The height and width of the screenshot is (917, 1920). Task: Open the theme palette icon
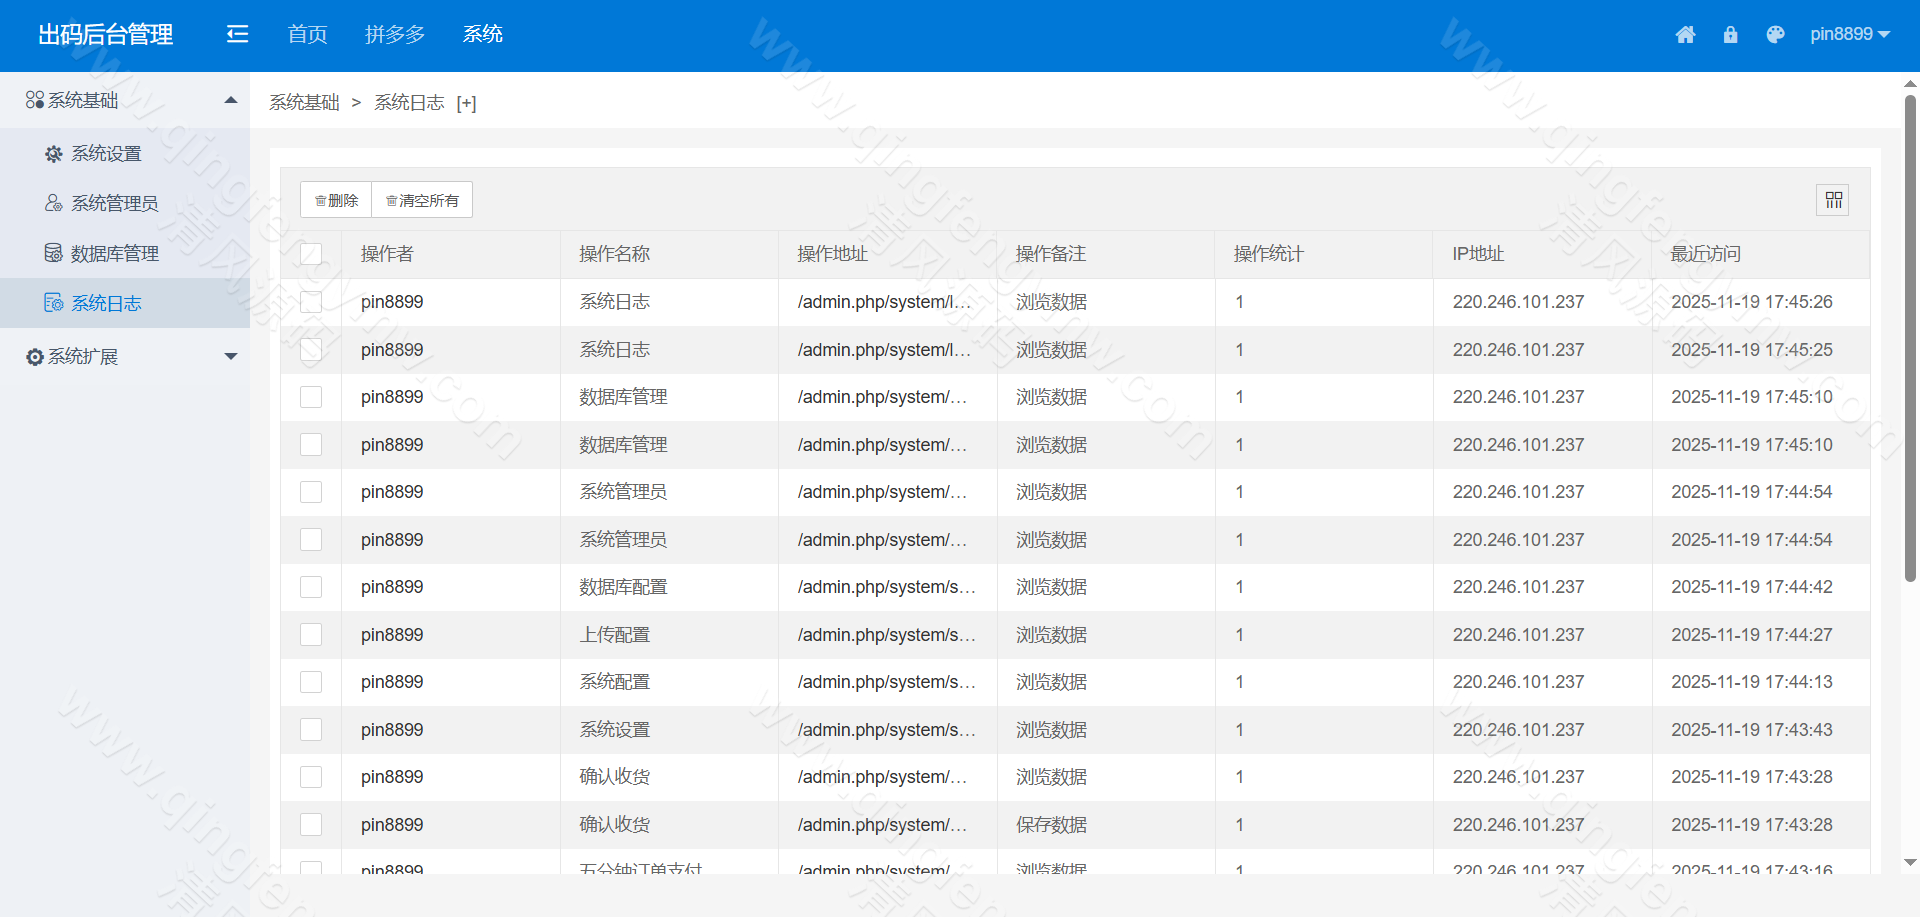tap(1775, 35)
